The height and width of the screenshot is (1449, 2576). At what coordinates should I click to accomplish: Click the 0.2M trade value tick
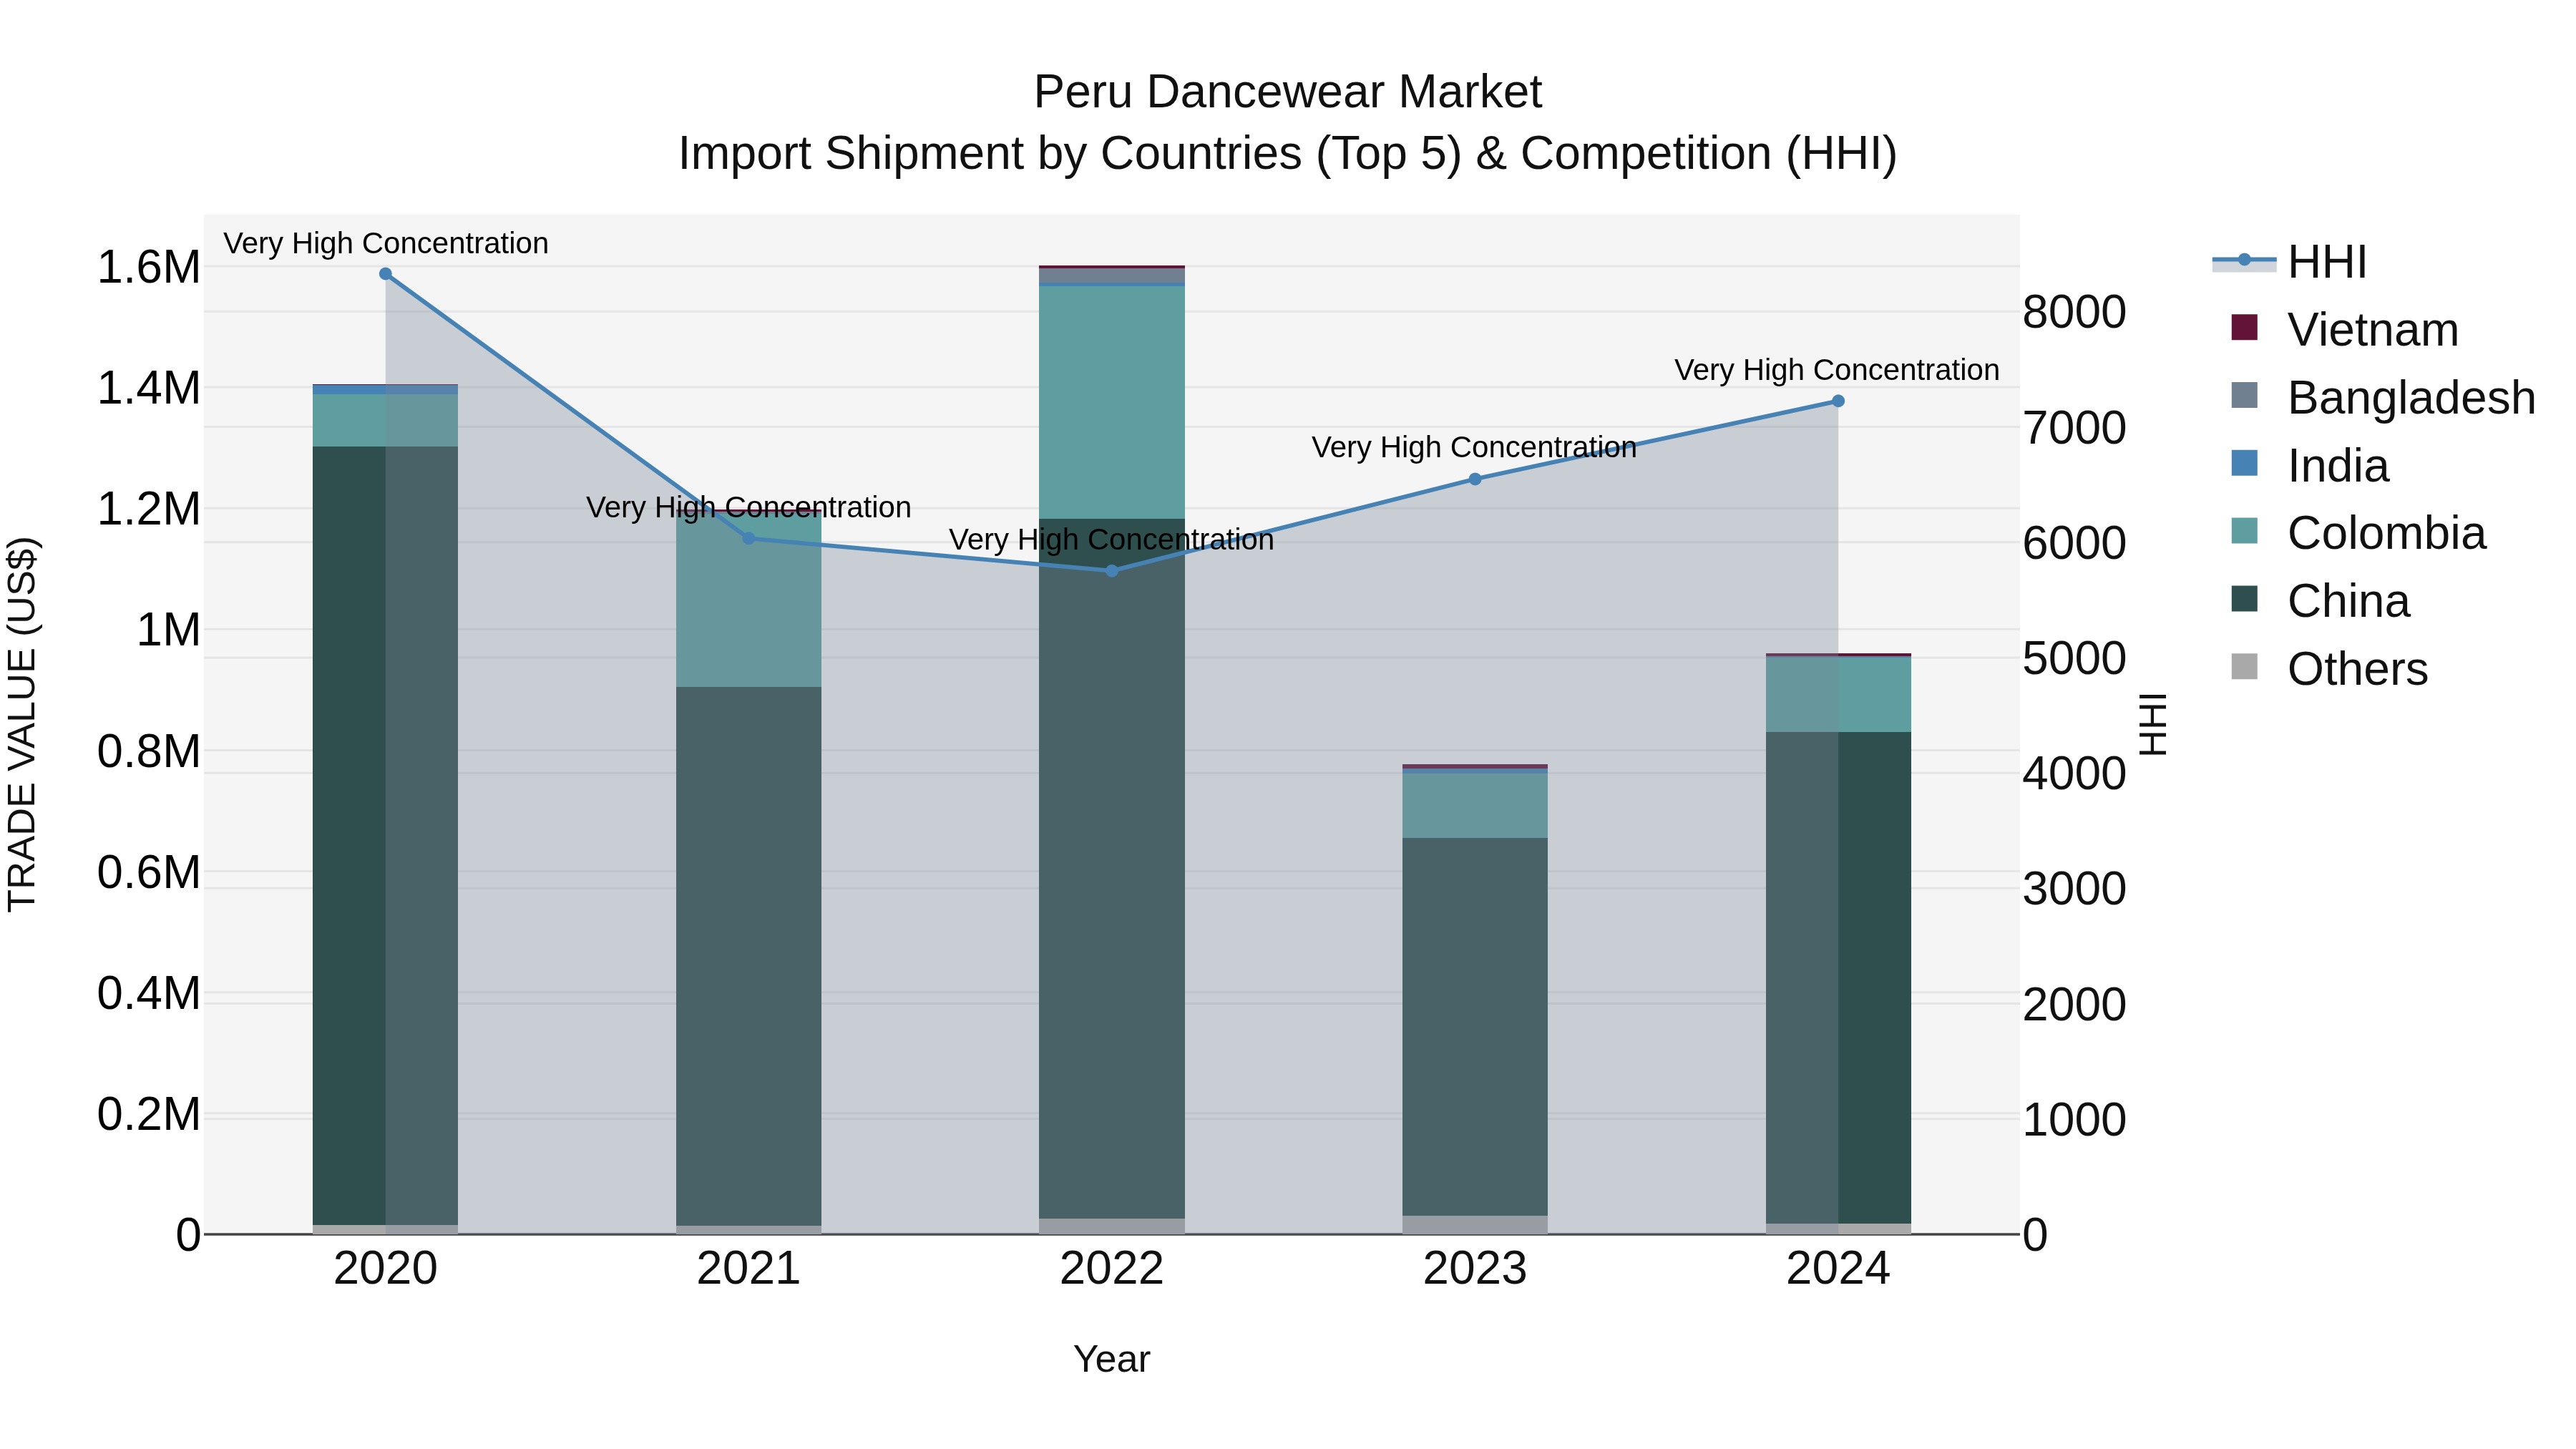148,1115
